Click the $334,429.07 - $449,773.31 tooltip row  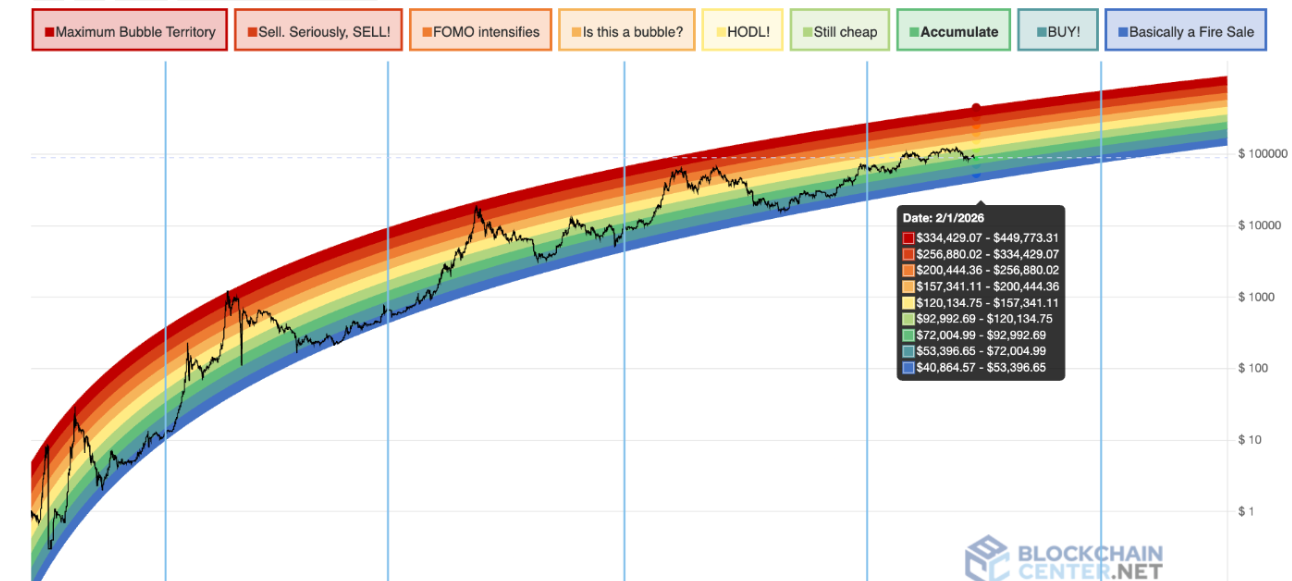click(980, 238)
